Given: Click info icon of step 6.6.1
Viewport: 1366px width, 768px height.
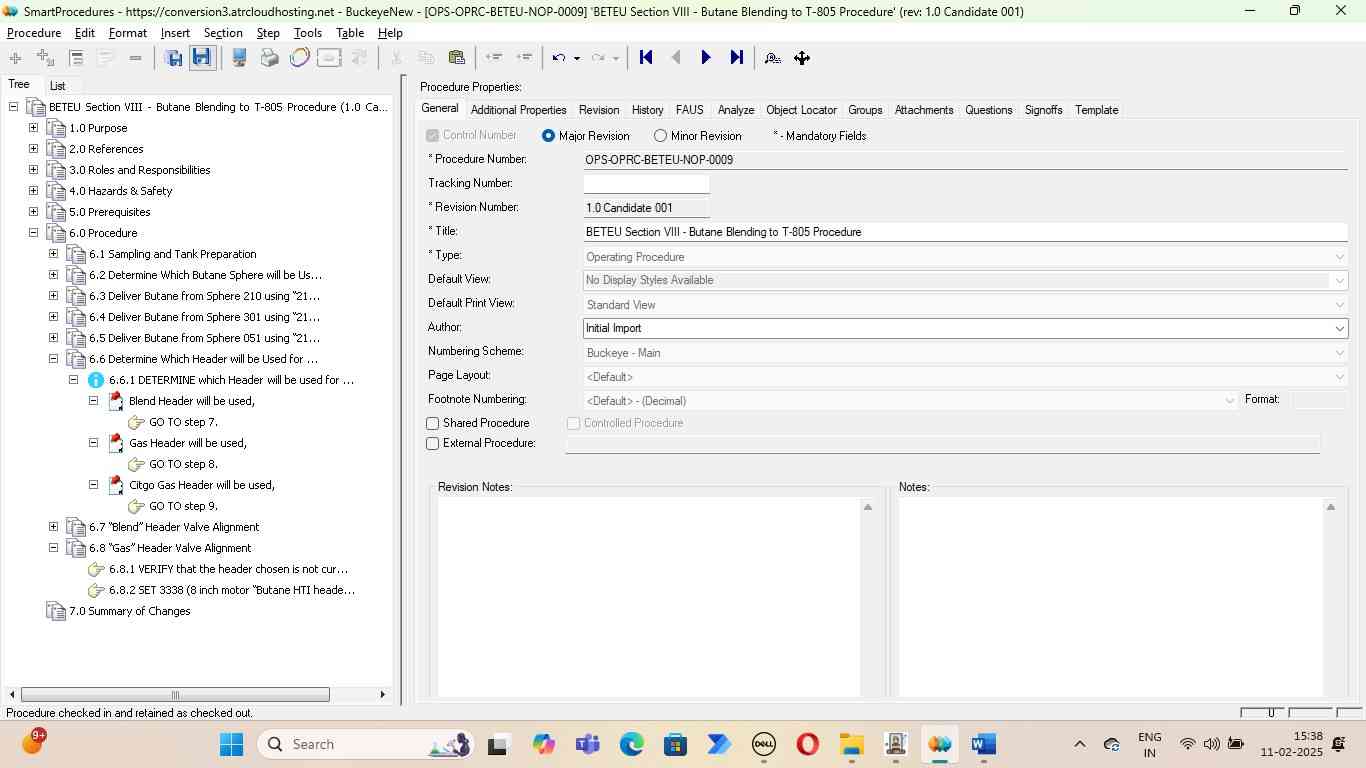Looking at the screenshot, I should pos(96,380).
